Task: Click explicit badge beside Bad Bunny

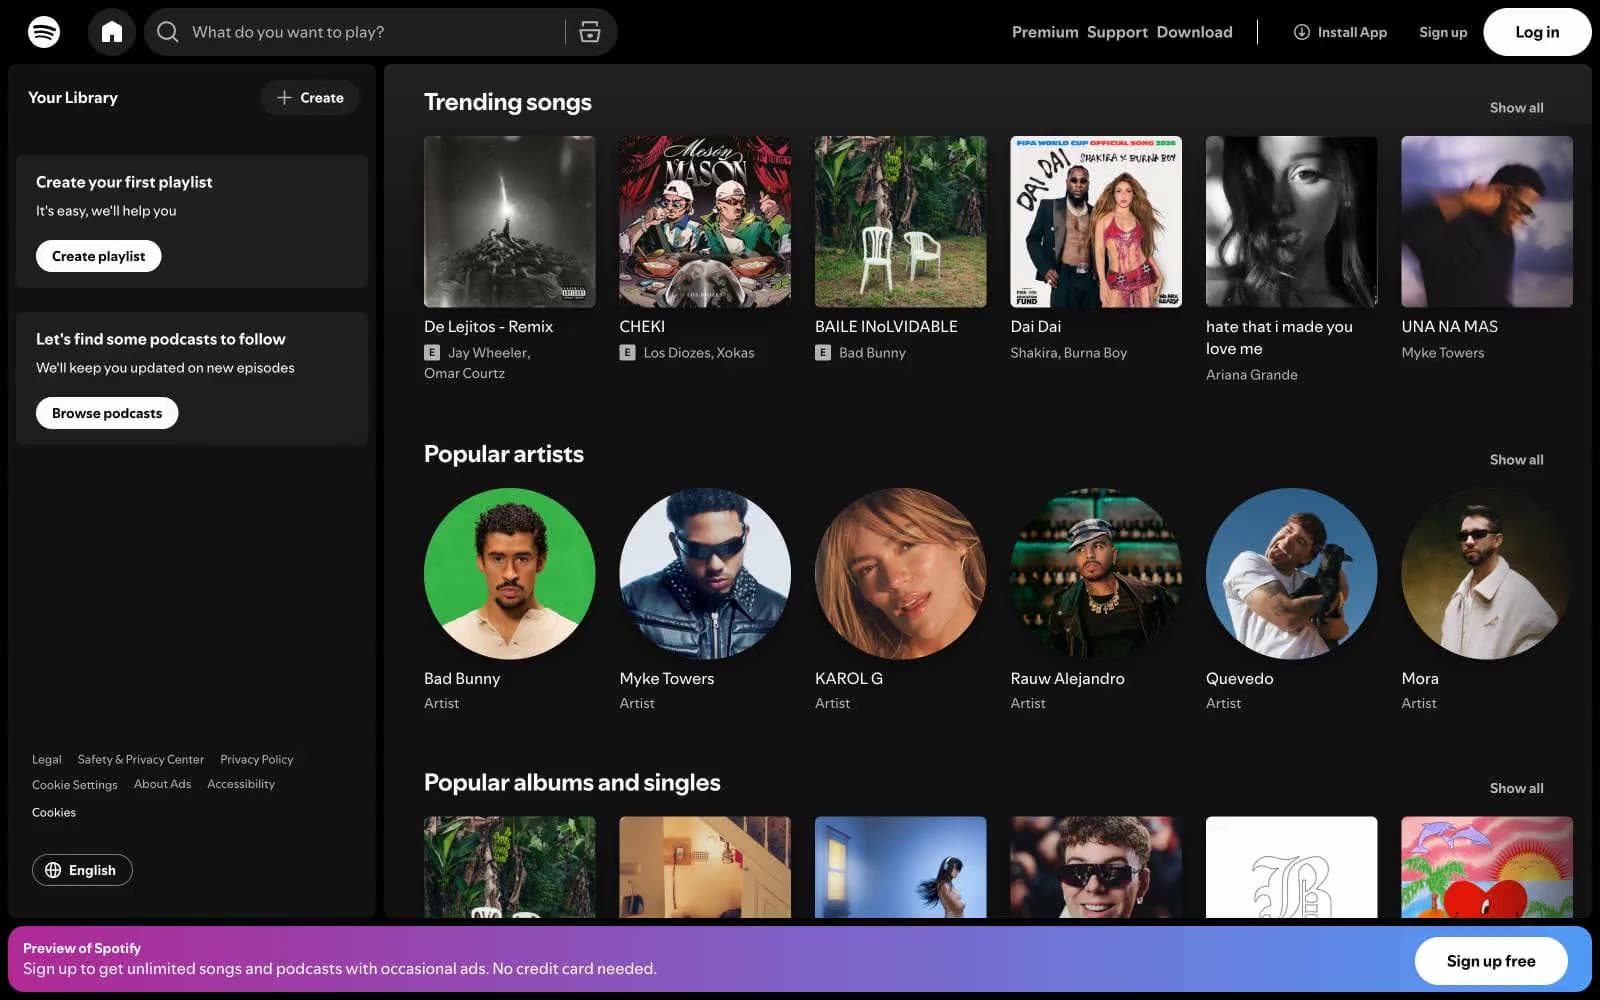Action: (823, 352)
